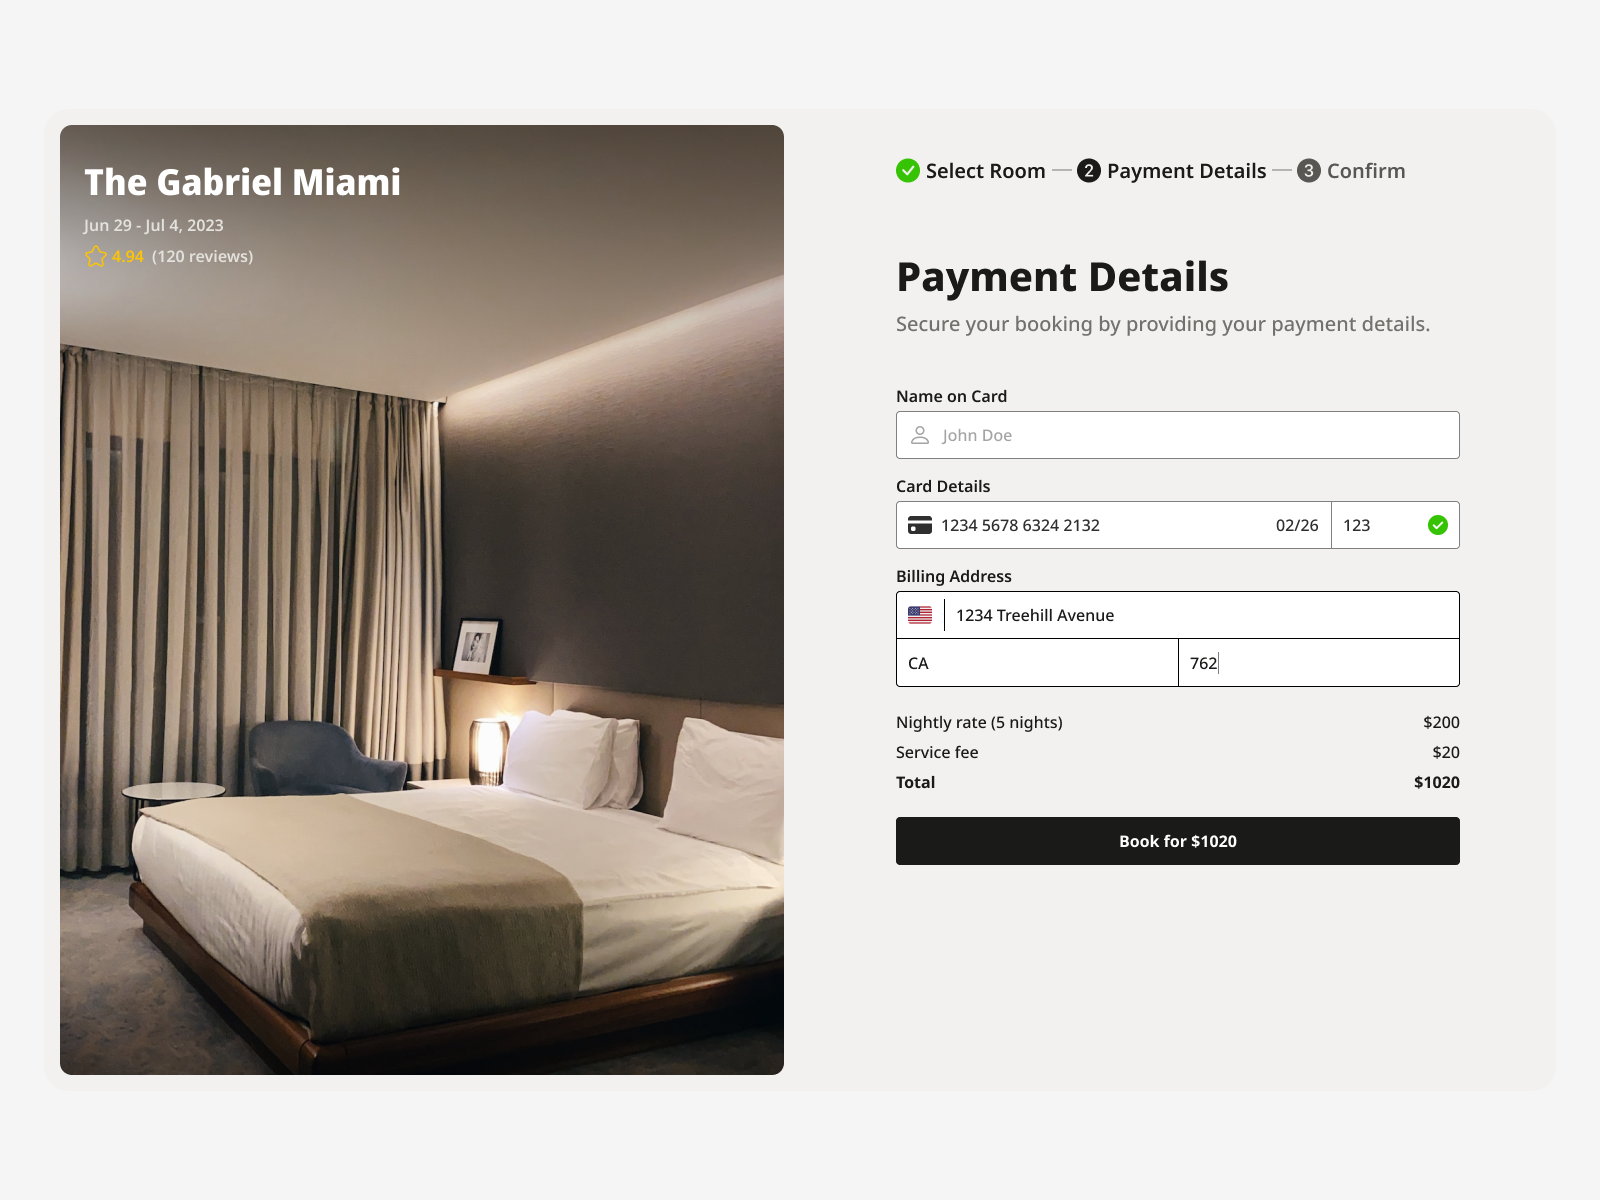Click the CVV field showing 123
The height and width of the screenshot is (1200, 1600).
(x=1378, y=525)
